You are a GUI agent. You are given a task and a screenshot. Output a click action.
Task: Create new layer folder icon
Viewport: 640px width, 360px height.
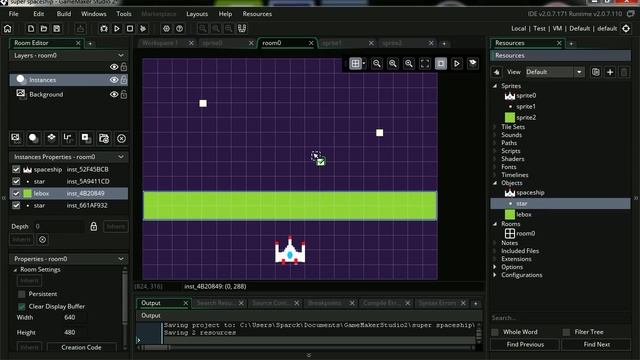click(104, 138)
